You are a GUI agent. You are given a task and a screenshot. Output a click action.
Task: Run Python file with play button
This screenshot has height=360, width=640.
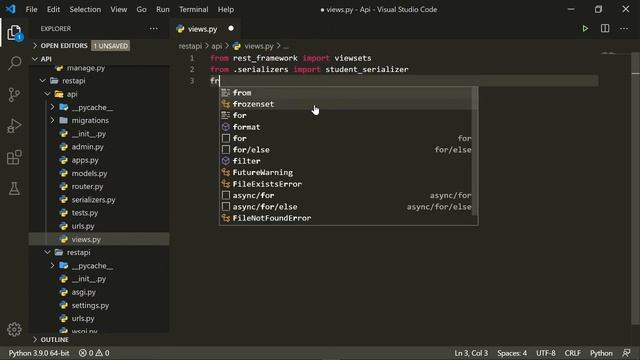click(585, 29)
